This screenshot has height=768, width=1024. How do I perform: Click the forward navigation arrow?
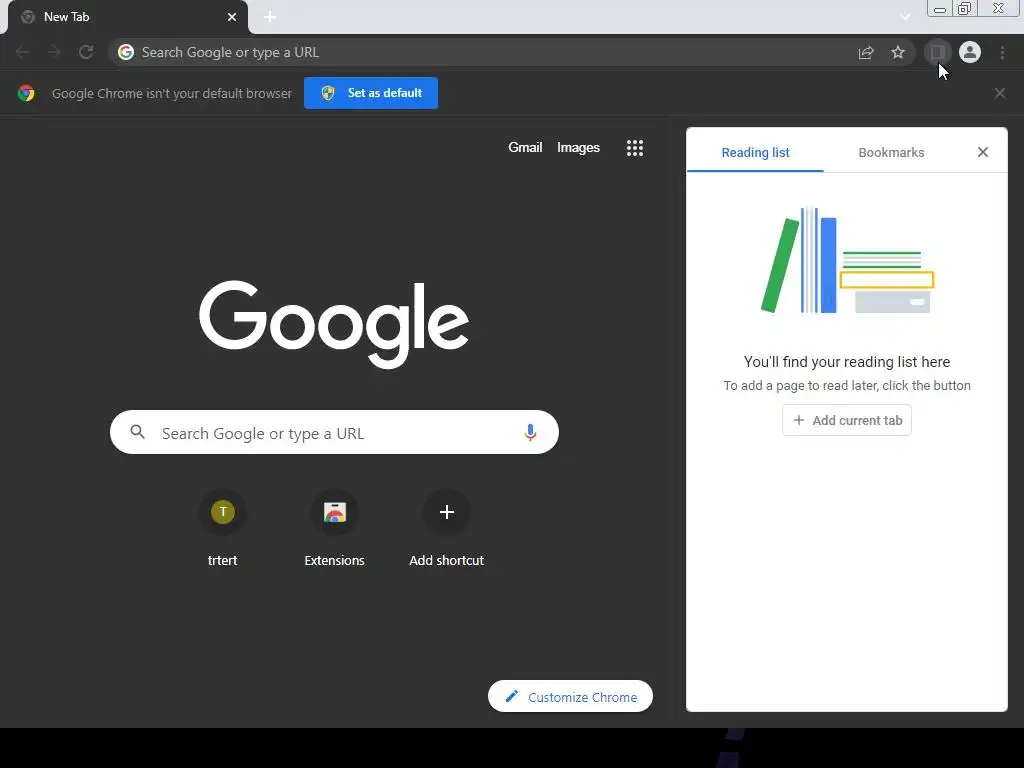click(x=54, y=52)
